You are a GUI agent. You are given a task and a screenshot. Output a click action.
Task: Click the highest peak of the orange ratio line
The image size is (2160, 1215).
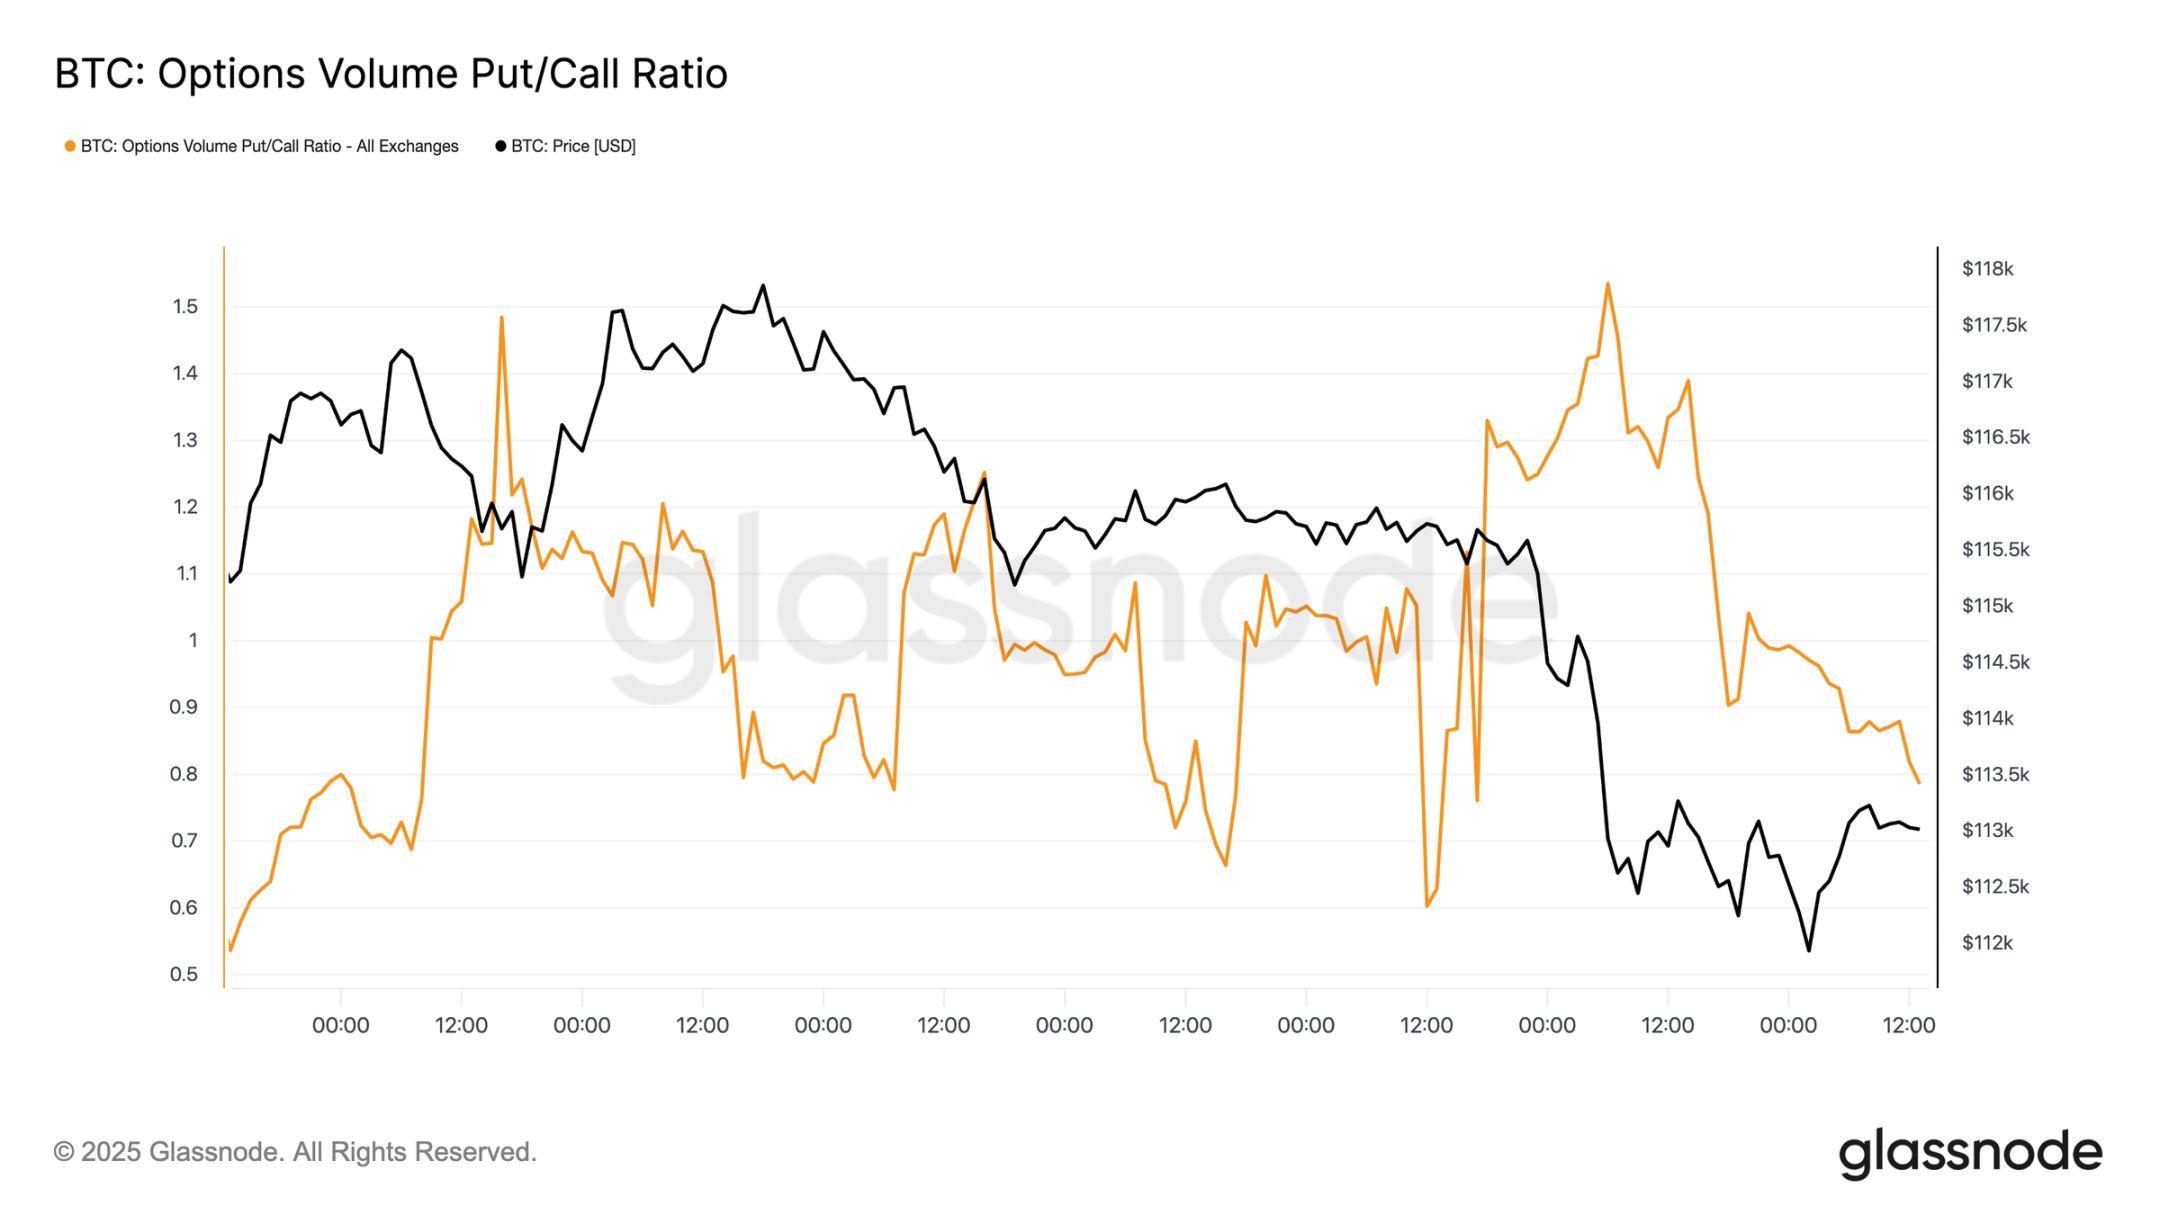coord(1607,284)
